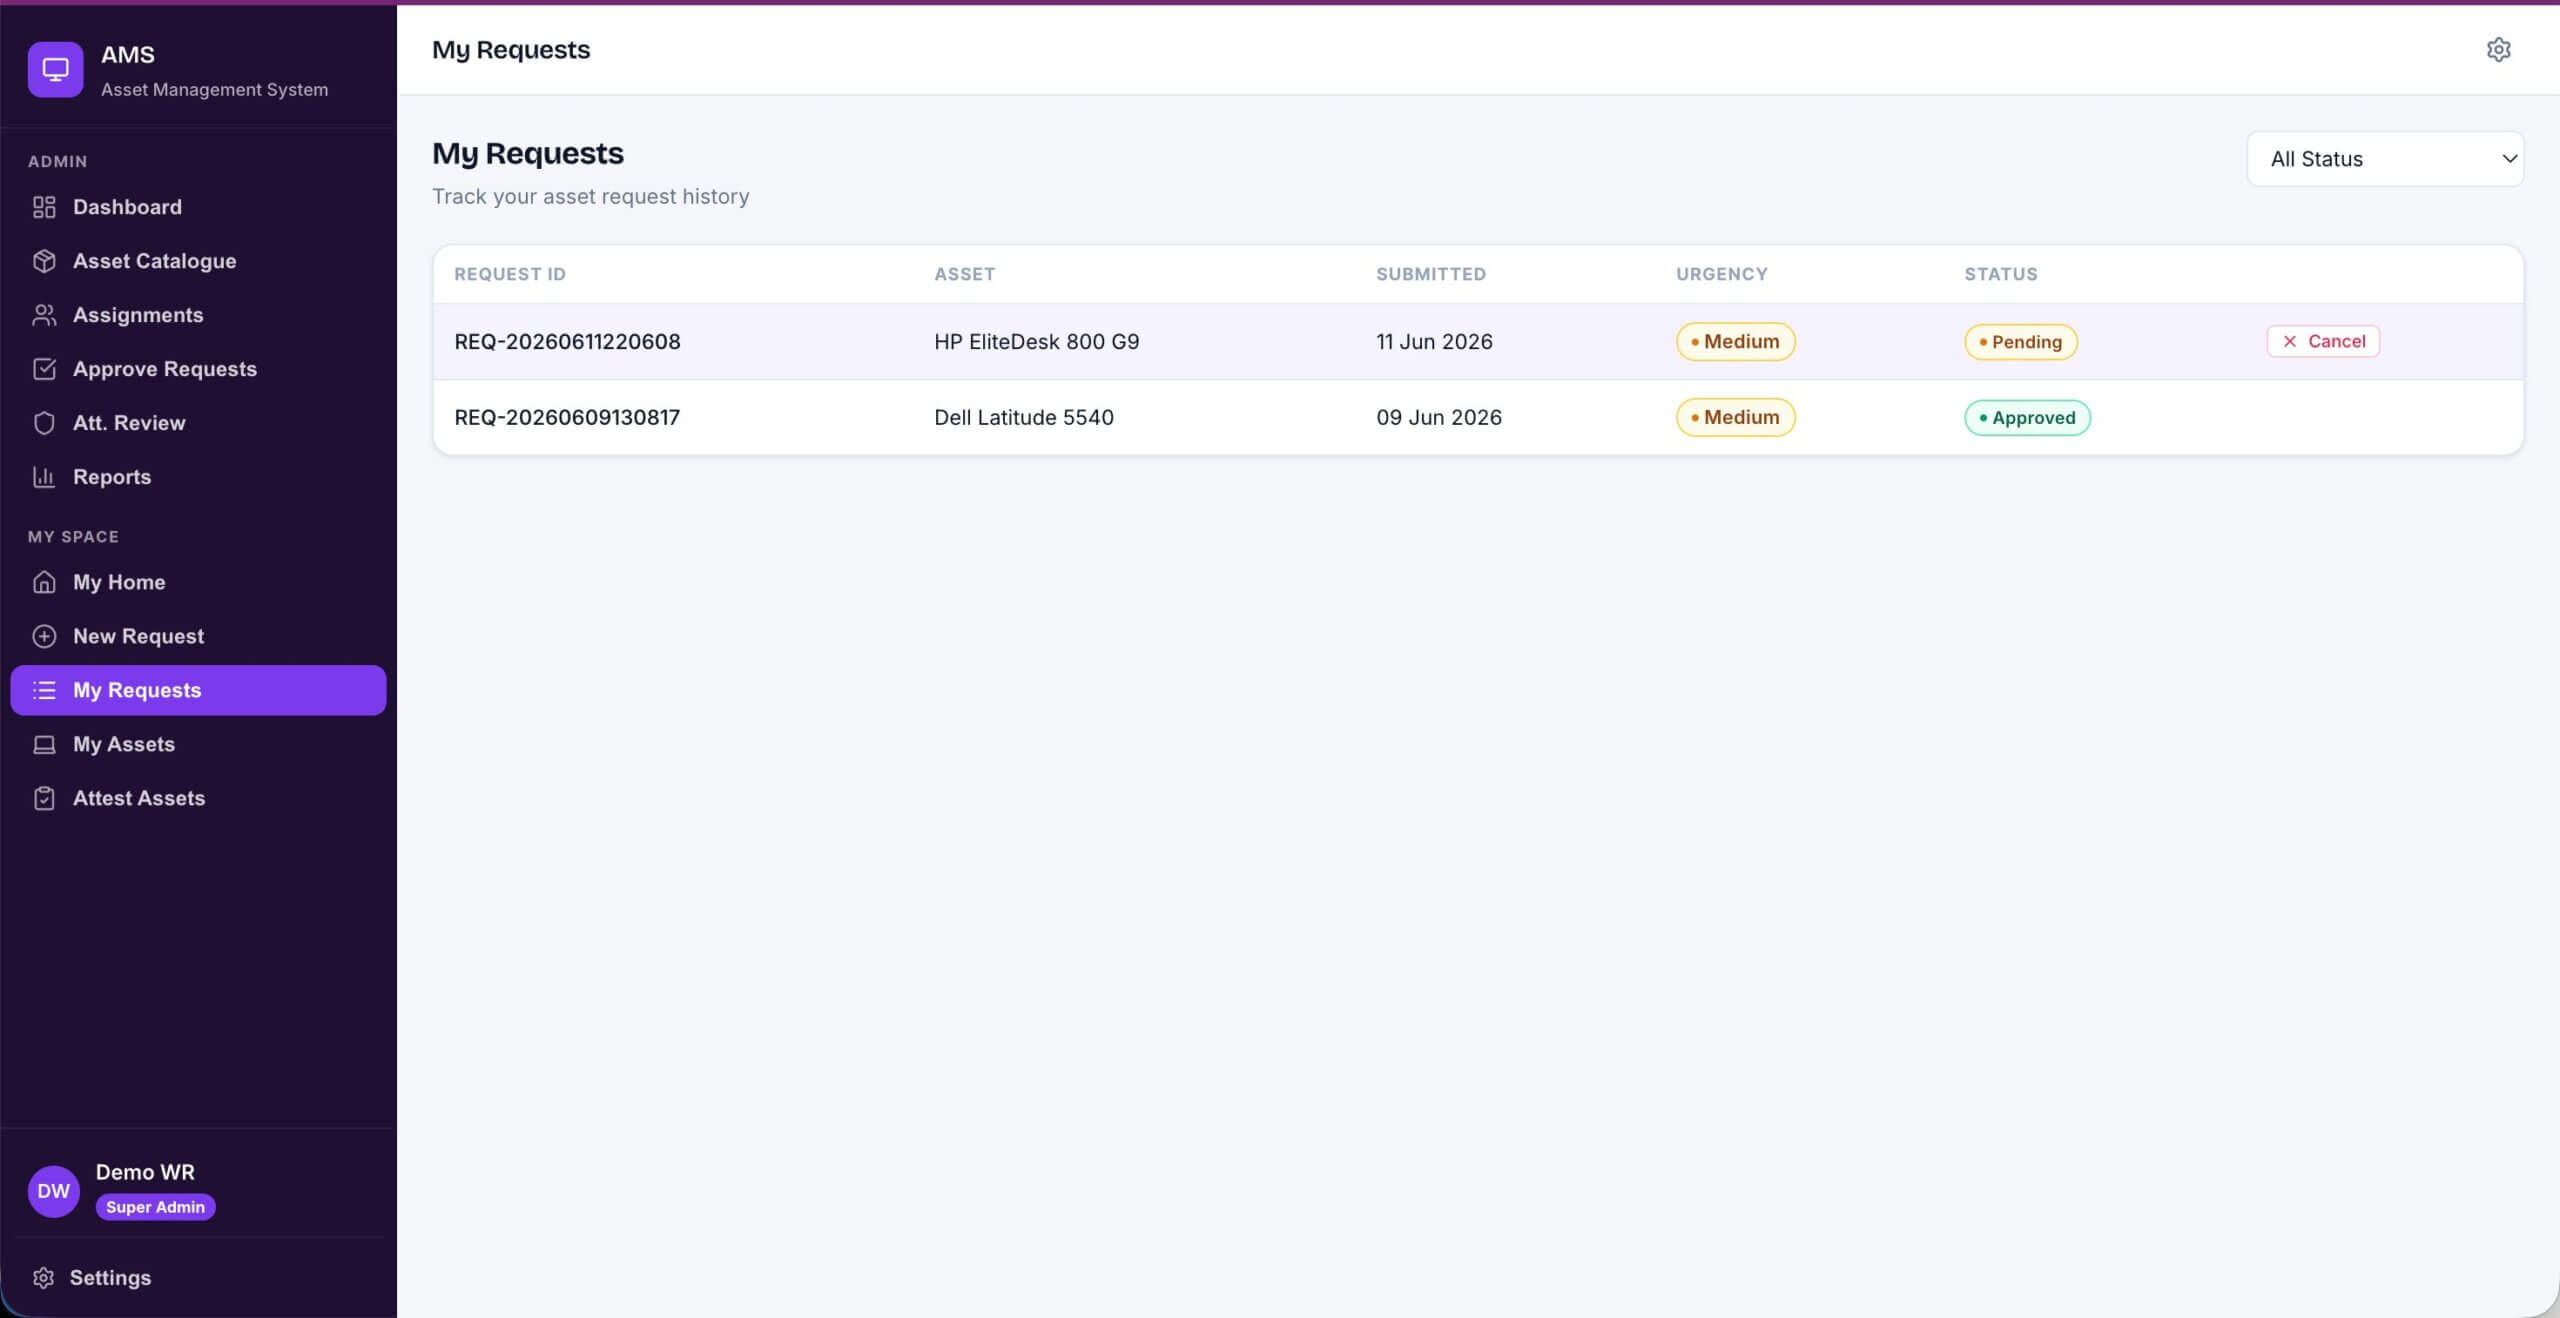The height and width of the screenshot is (1318, 2560).
Task: Click the X icon in Cancel button
Action: click(x=2289, y=341)
